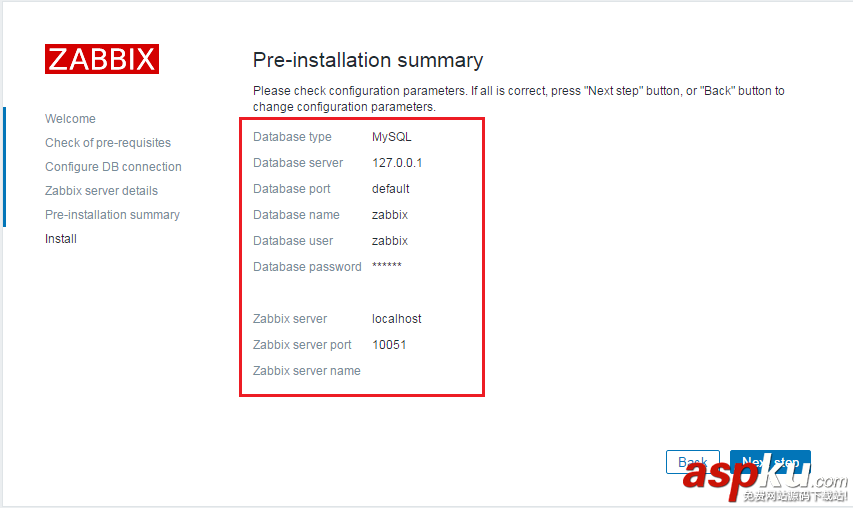Screen dimensions: 853x508
Task: Click the Pre-installation summary page heading
Action: (367, 60)
